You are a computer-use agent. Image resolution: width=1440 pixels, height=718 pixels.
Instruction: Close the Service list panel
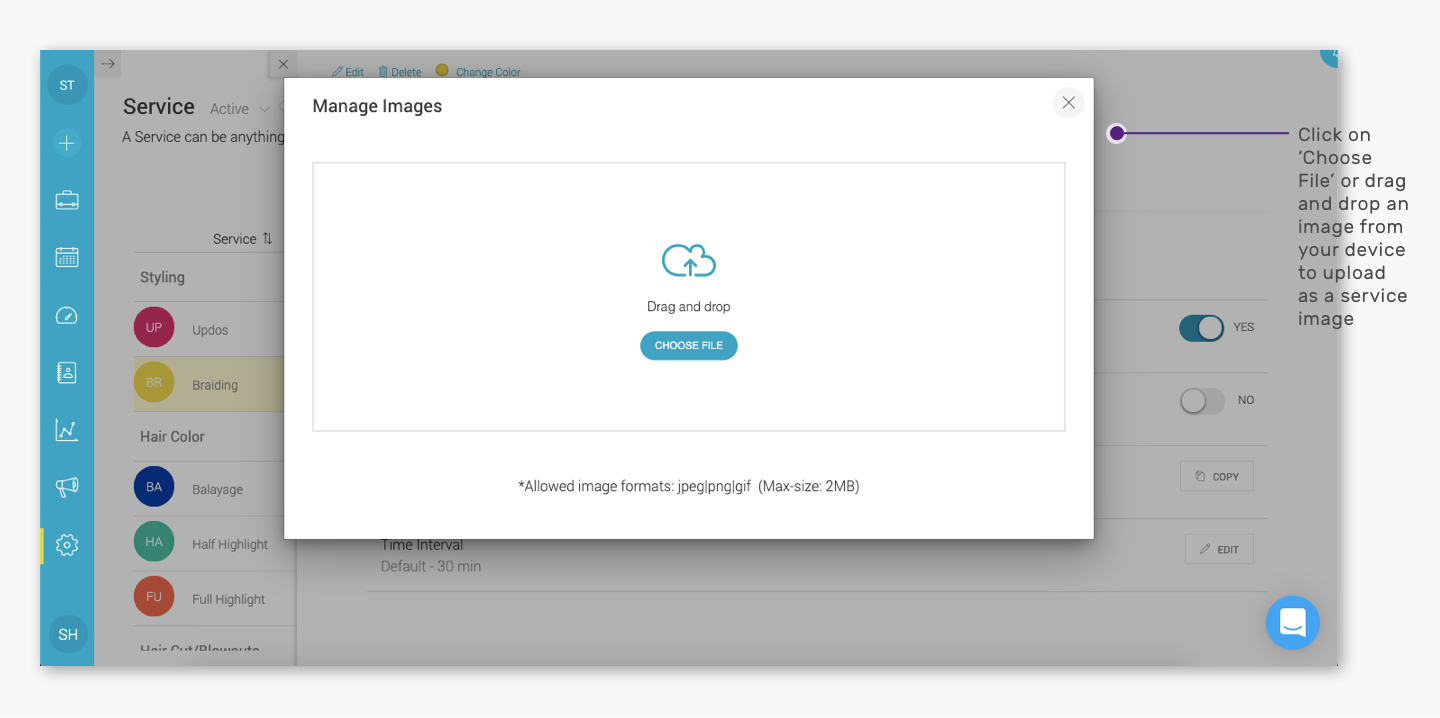(283, 64)
